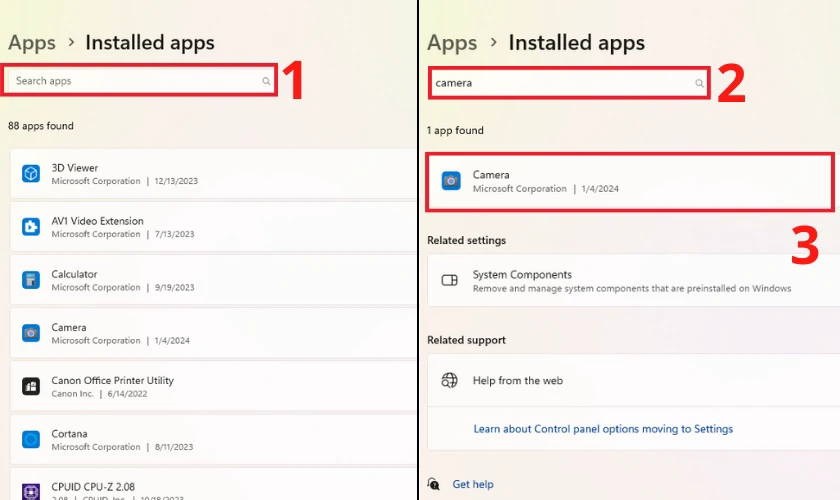The width and height of the screenshot is (840, 500).
Task: Click the Camera icon in the 88 apps list
Action: point(31,333)
